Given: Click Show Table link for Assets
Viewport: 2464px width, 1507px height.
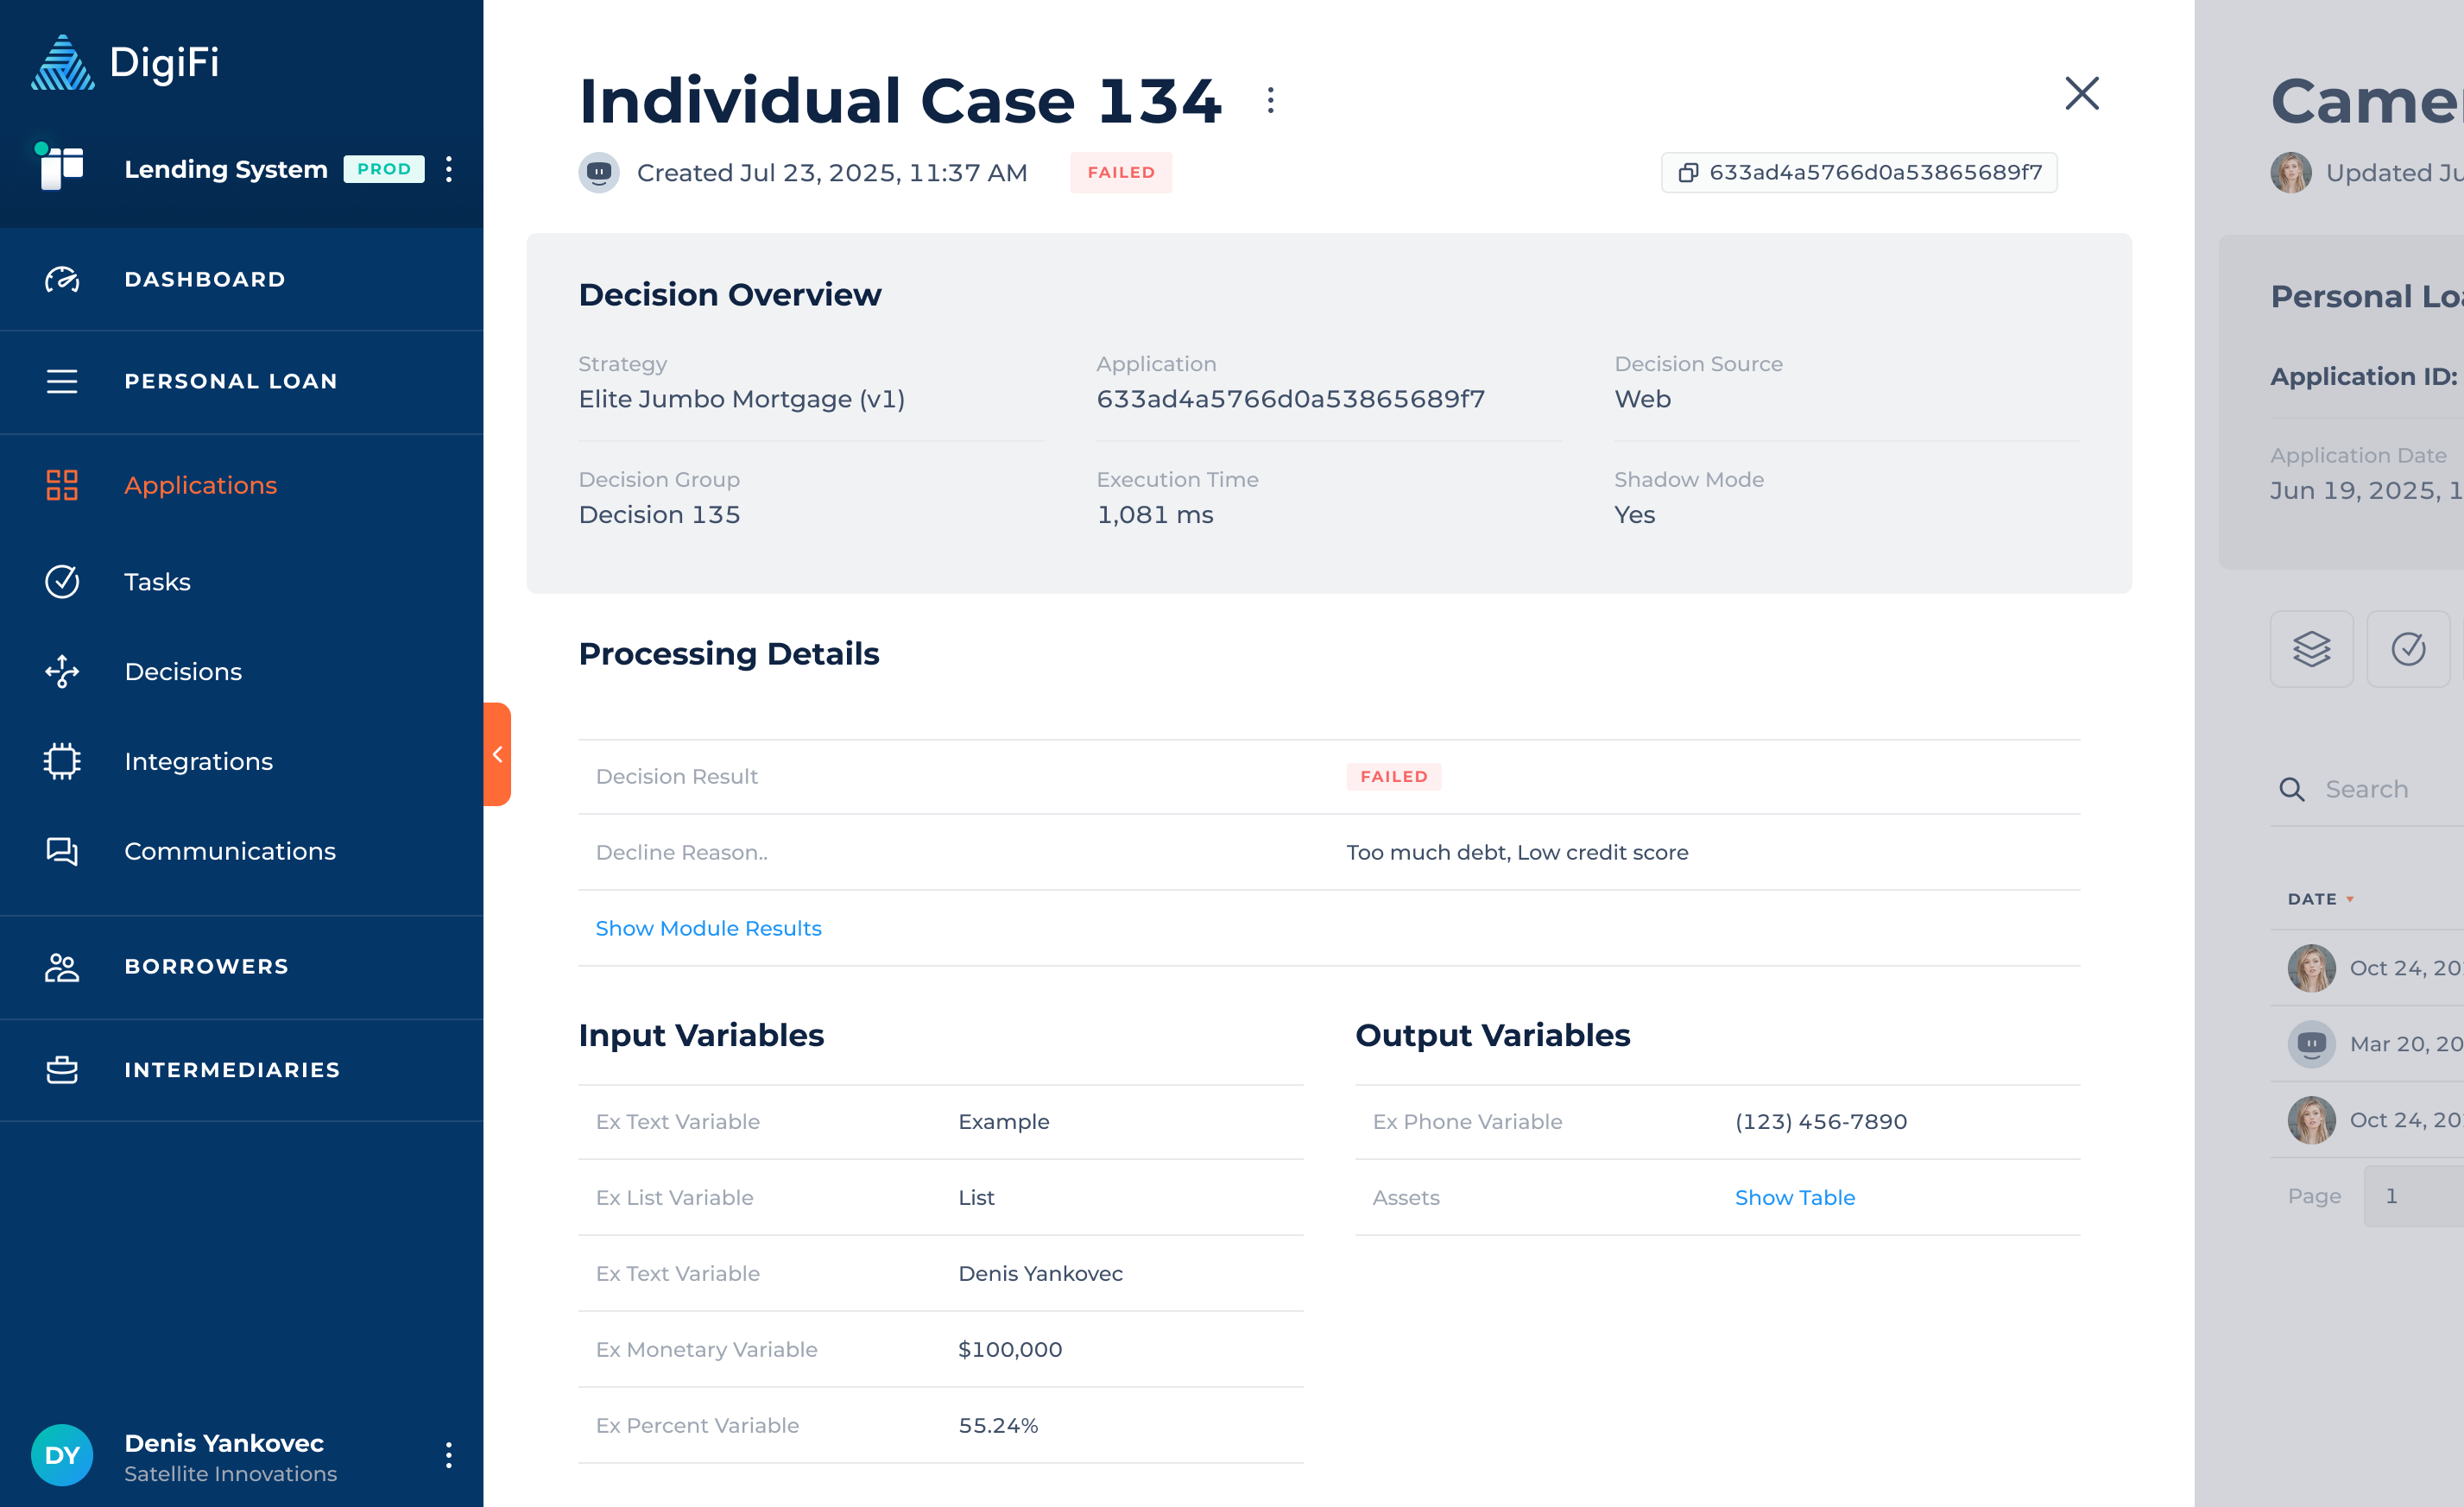Looking at the screenshot, I should pos(1794,1197).
